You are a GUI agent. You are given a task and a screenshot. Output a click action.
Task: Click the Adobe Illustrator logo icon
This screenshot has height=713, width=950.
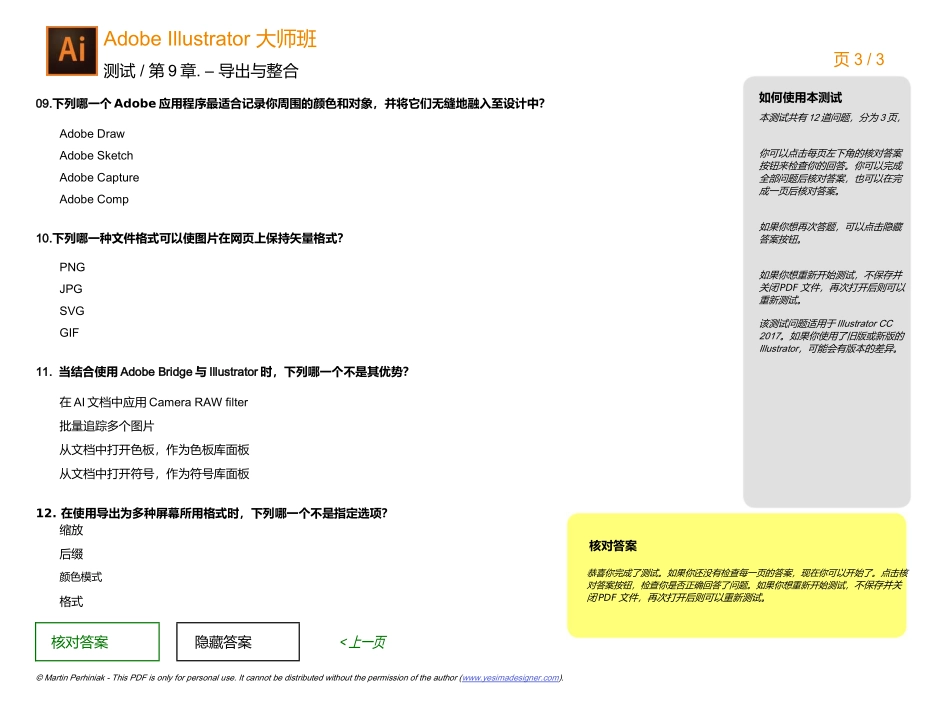tap(69, 49)
